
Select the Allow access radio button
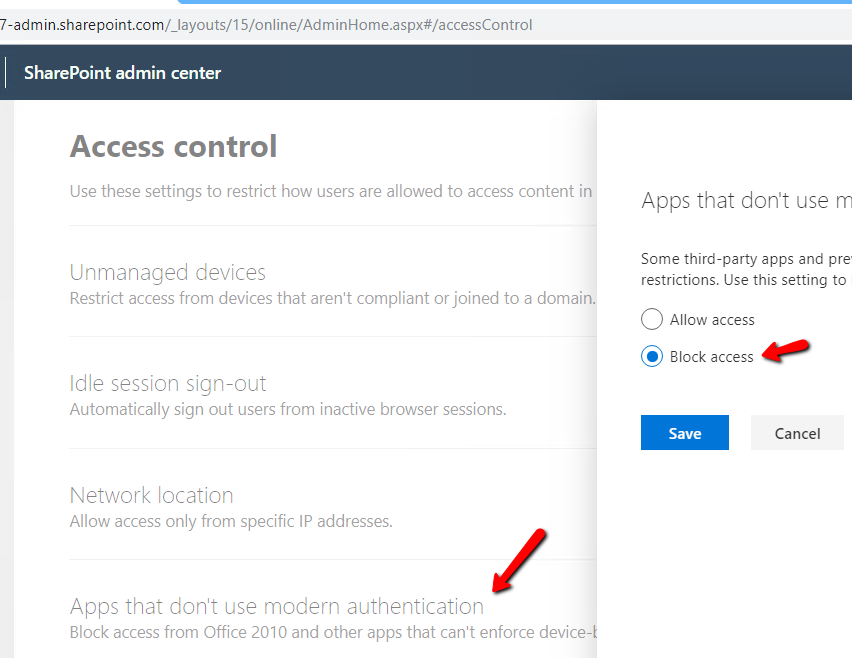(652, 320)
